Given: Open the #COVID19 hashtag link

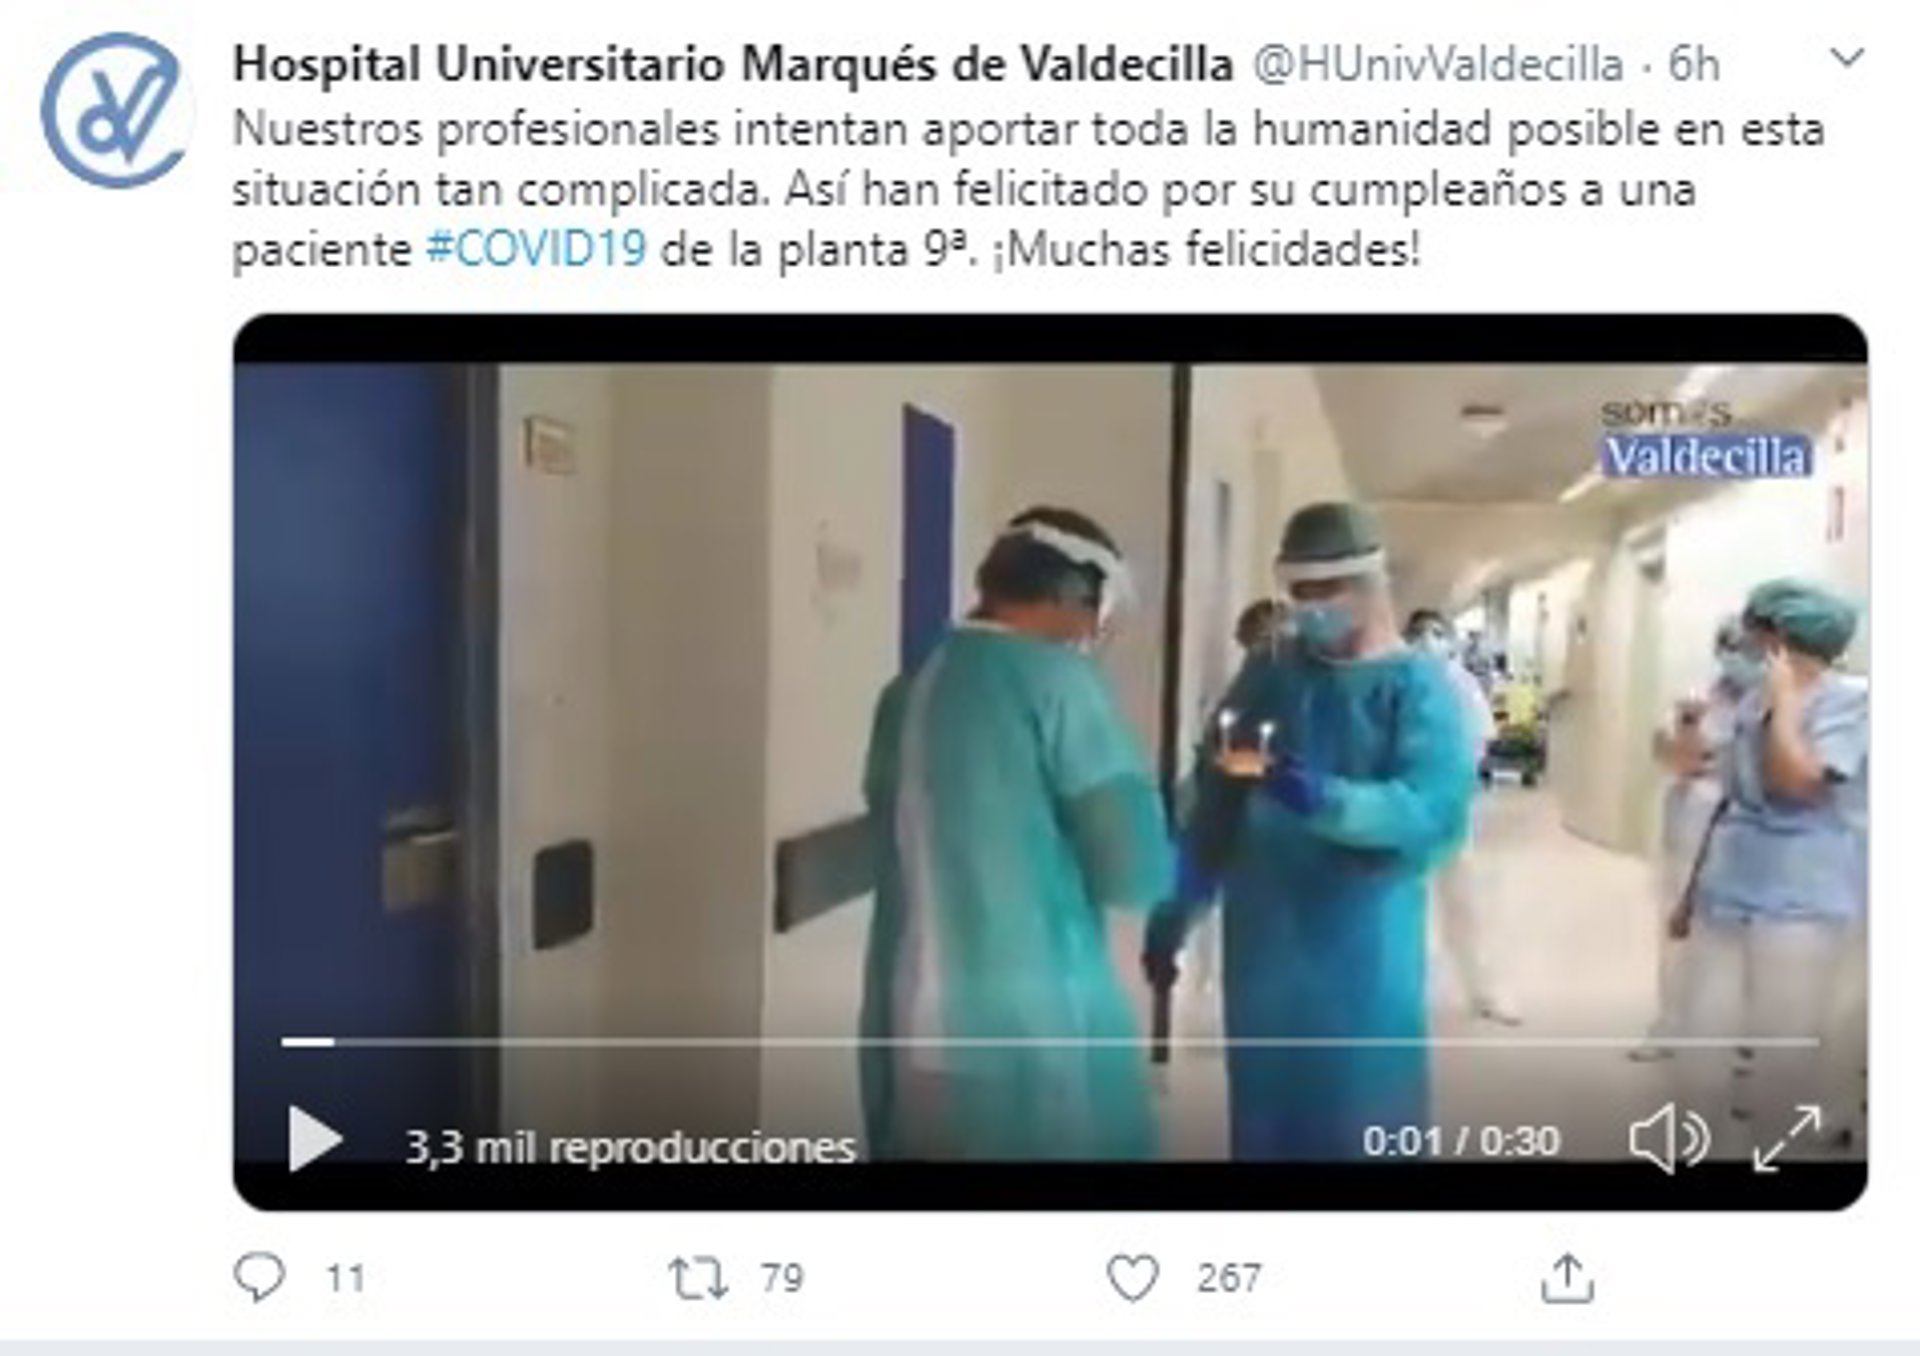Looking at the screenshot, I should (x=536, y=249).
